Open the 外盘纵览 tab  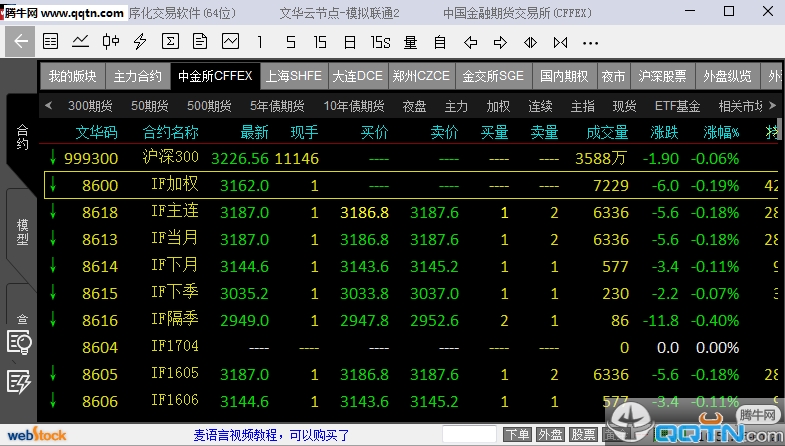pos(727,76)
